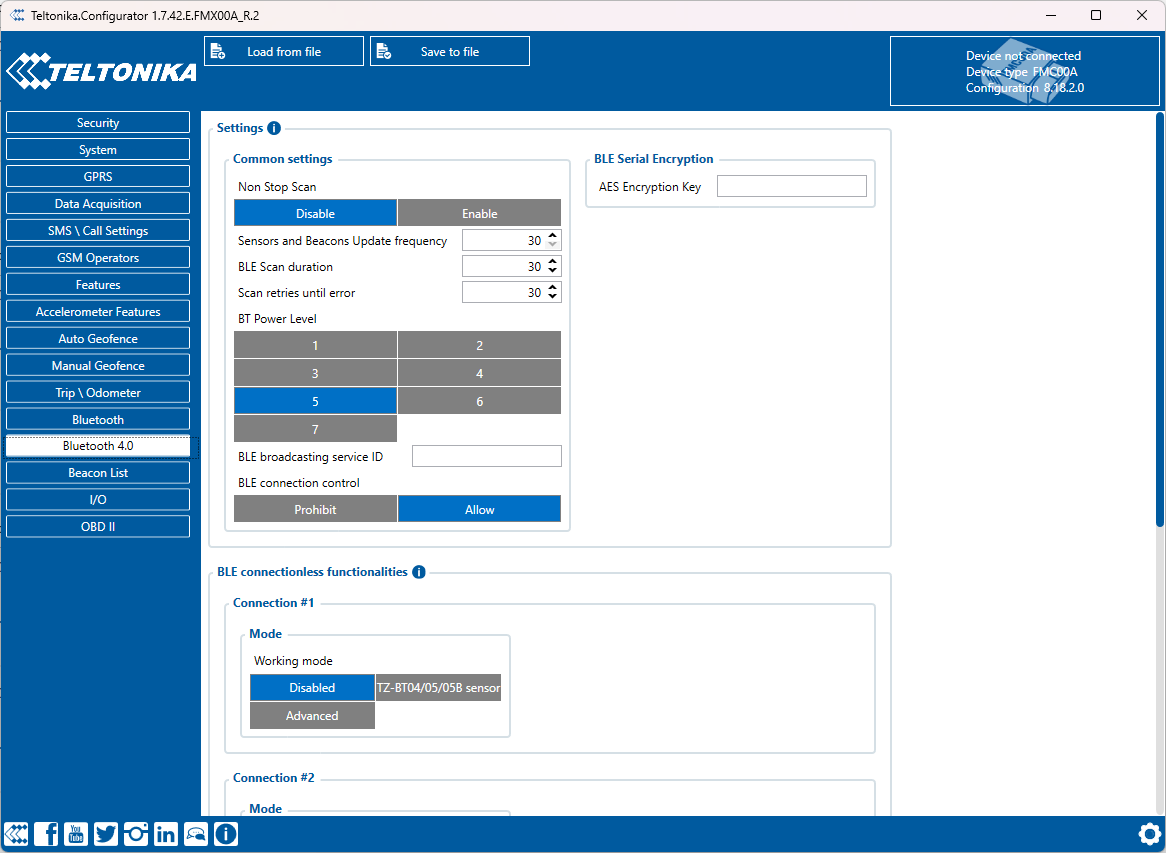This screenshot has width=1166, height=853.
Task: Open the LinkedIn icon in the footer
Action: 166,834
